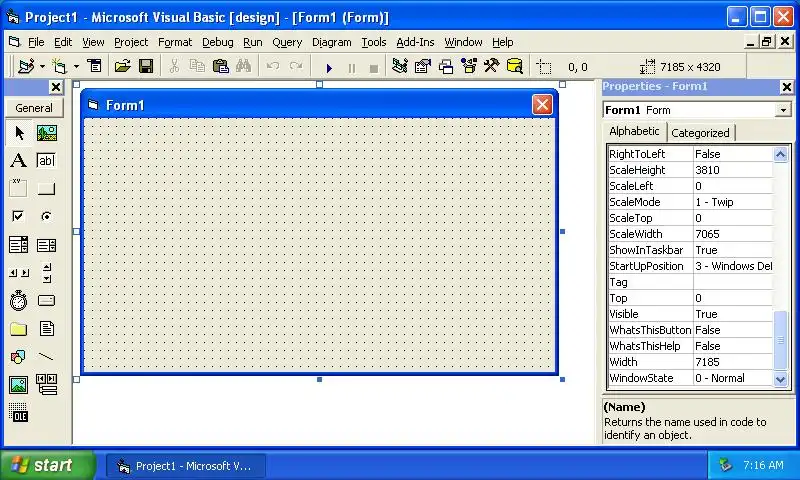This screenshot has height=480, width=800.
Task: Select the HScrollBar control tool
Action: 19,273
